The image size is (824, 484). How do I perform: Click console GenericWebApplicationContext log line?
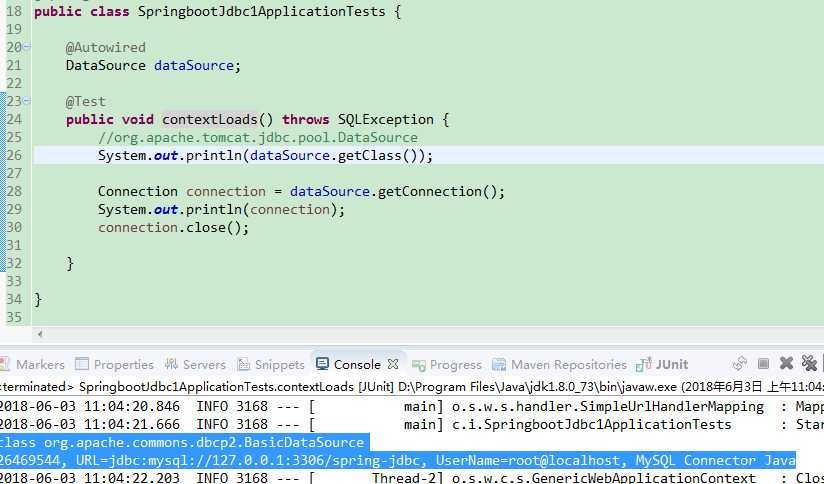412,478
